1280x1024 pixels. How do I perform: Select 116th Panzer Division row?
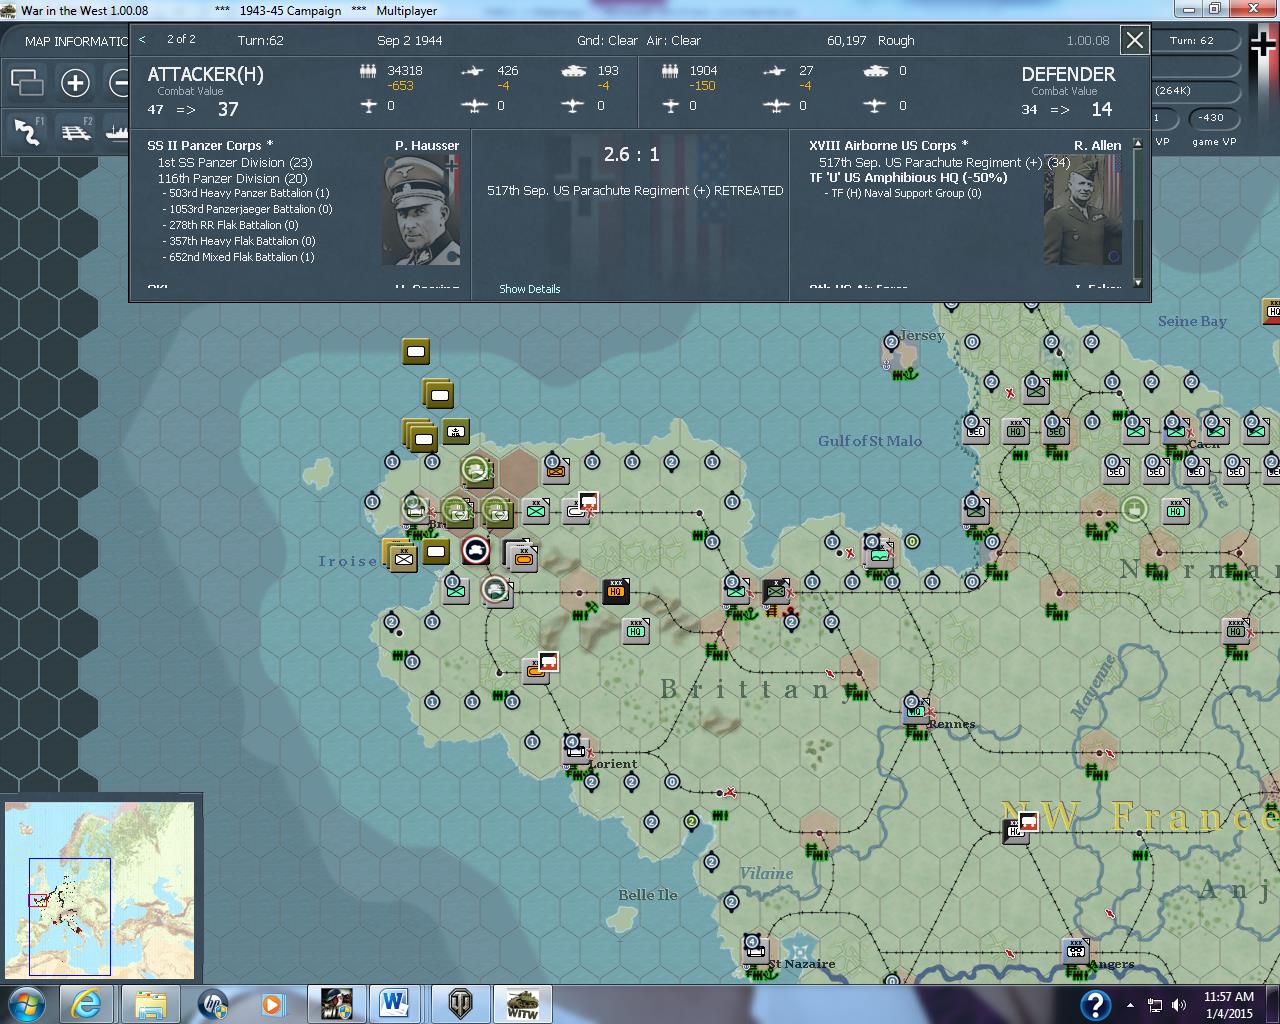point(232,178)
